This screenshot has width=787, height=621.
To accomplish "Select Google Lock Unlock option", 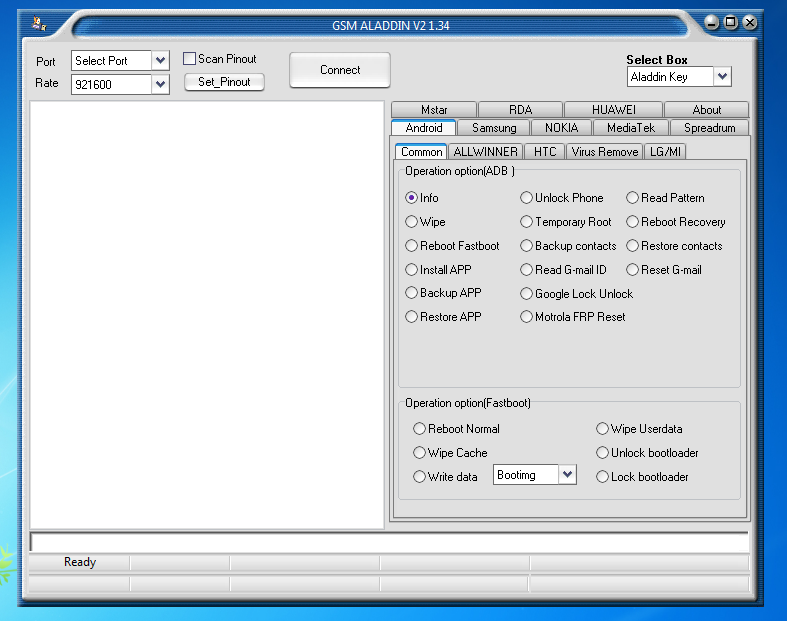I will pos(526,294).
